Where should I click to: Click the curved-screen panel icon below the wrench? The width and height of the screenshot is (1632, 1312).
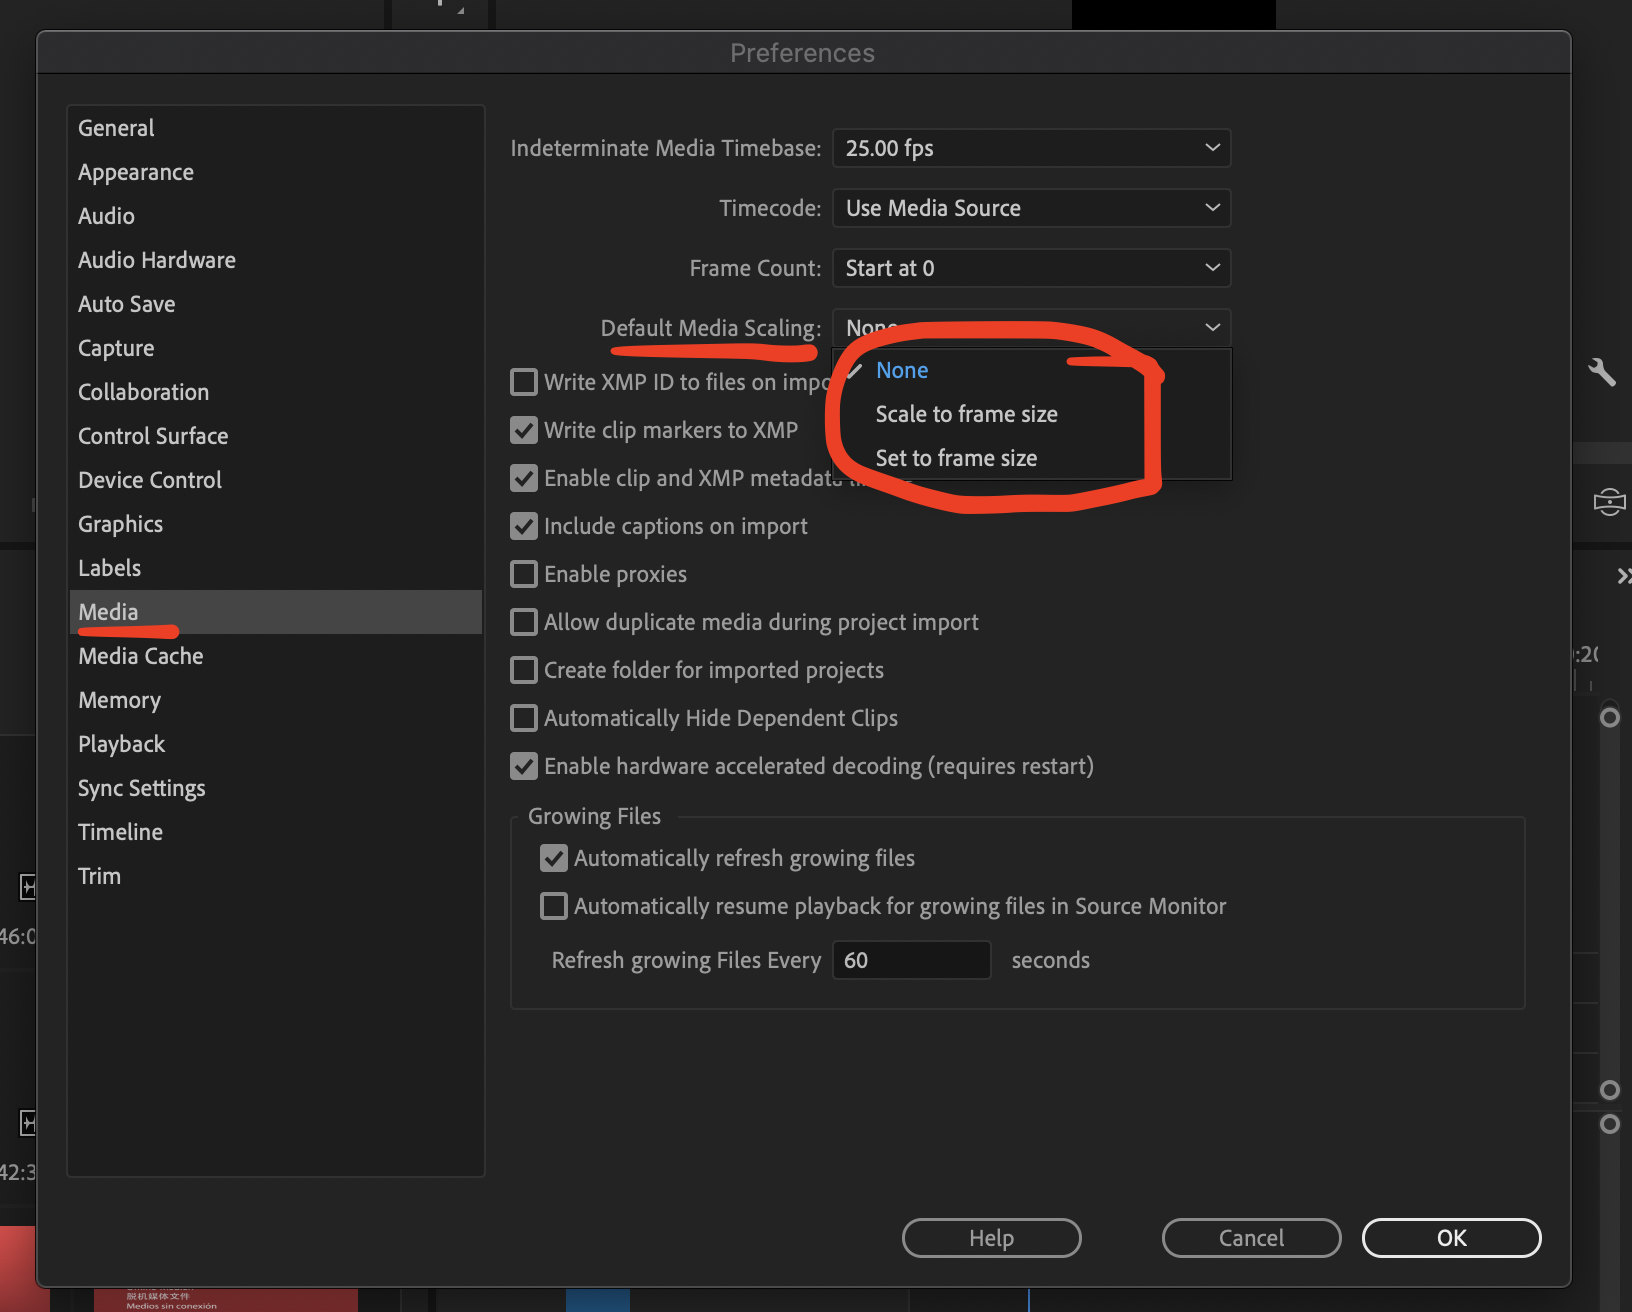[x=1609, y=502]
